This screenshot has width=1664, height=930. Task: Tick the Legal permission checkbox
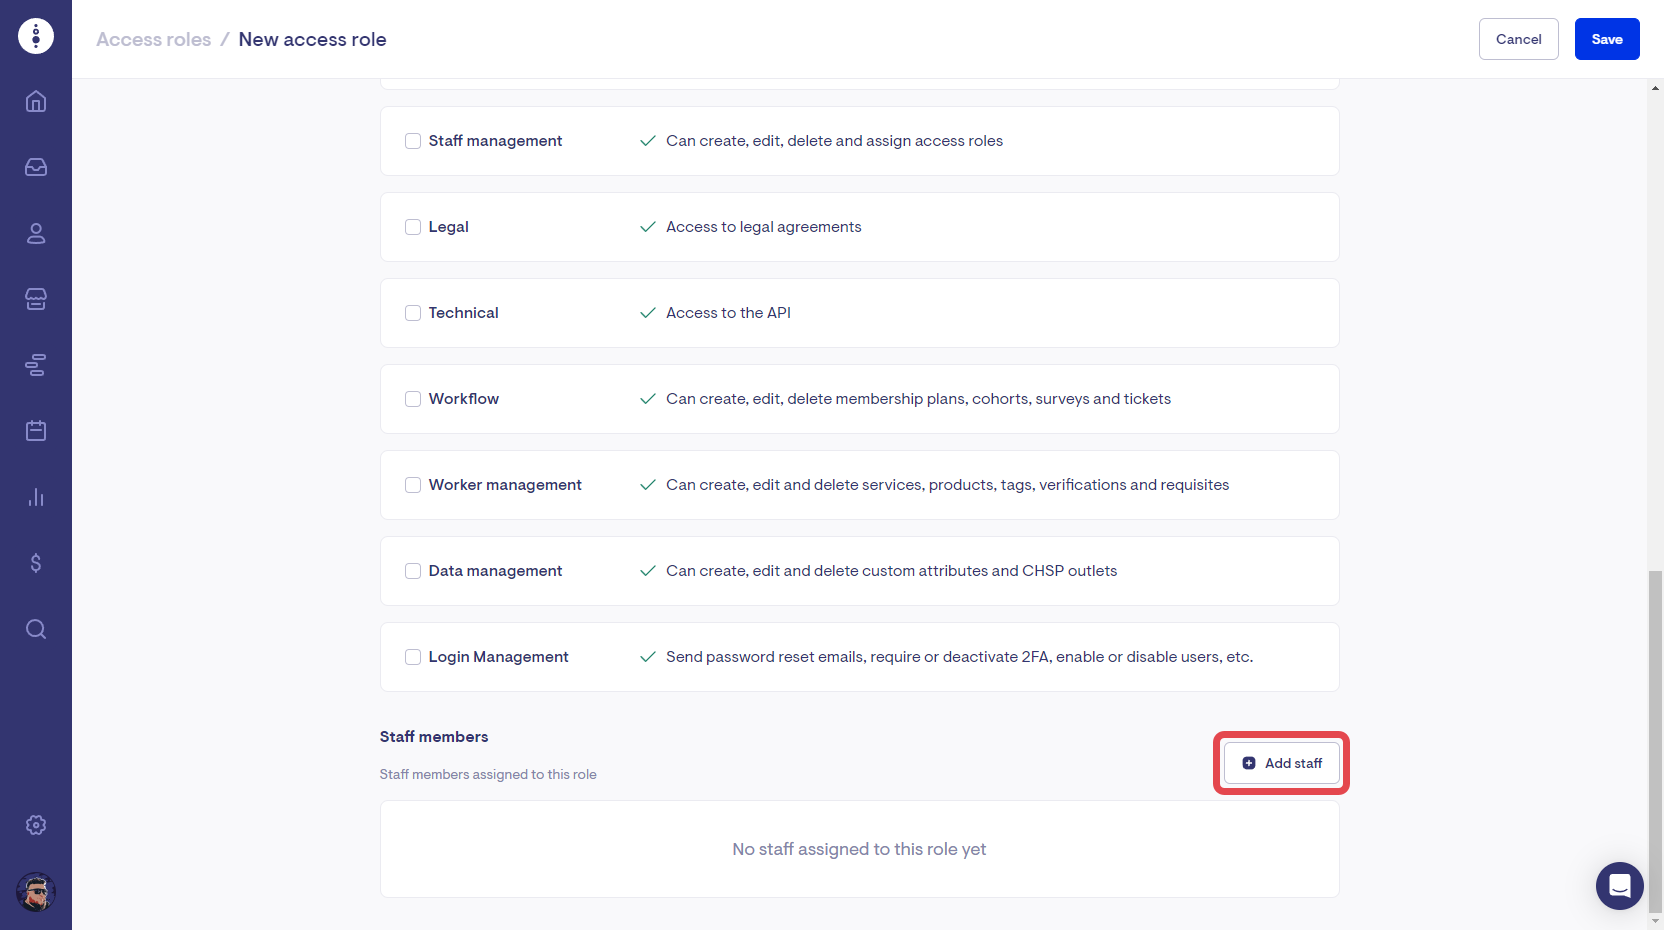click(413, 227)
